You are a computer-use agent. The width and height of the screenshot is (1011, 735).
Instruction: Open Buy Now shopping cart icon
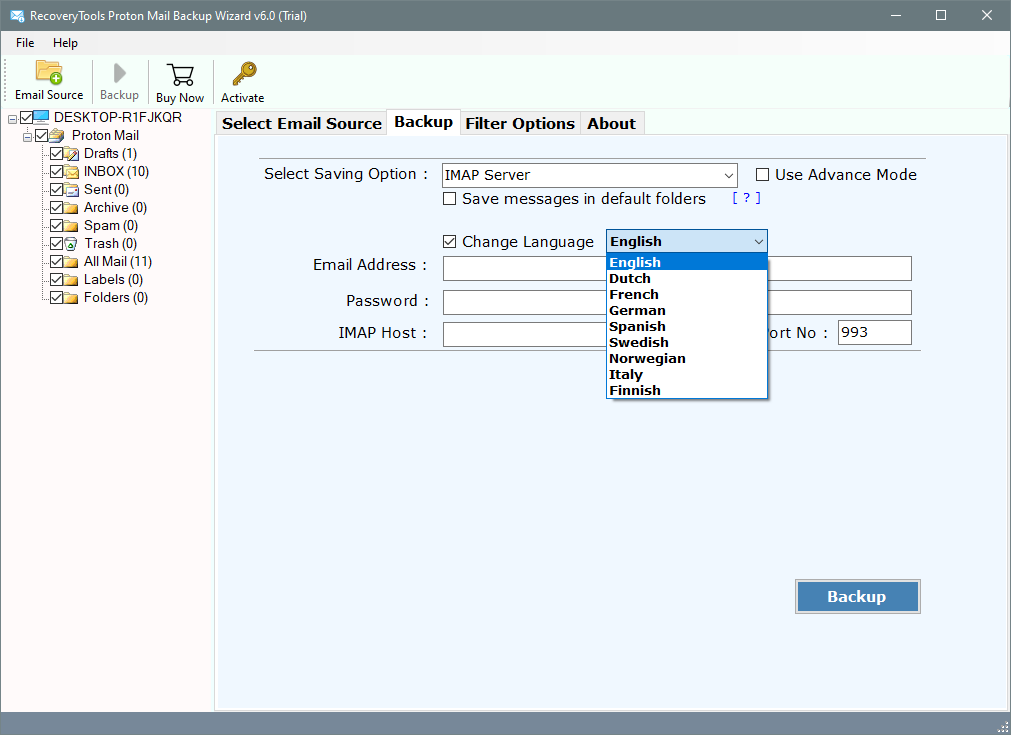coord(180,75)
